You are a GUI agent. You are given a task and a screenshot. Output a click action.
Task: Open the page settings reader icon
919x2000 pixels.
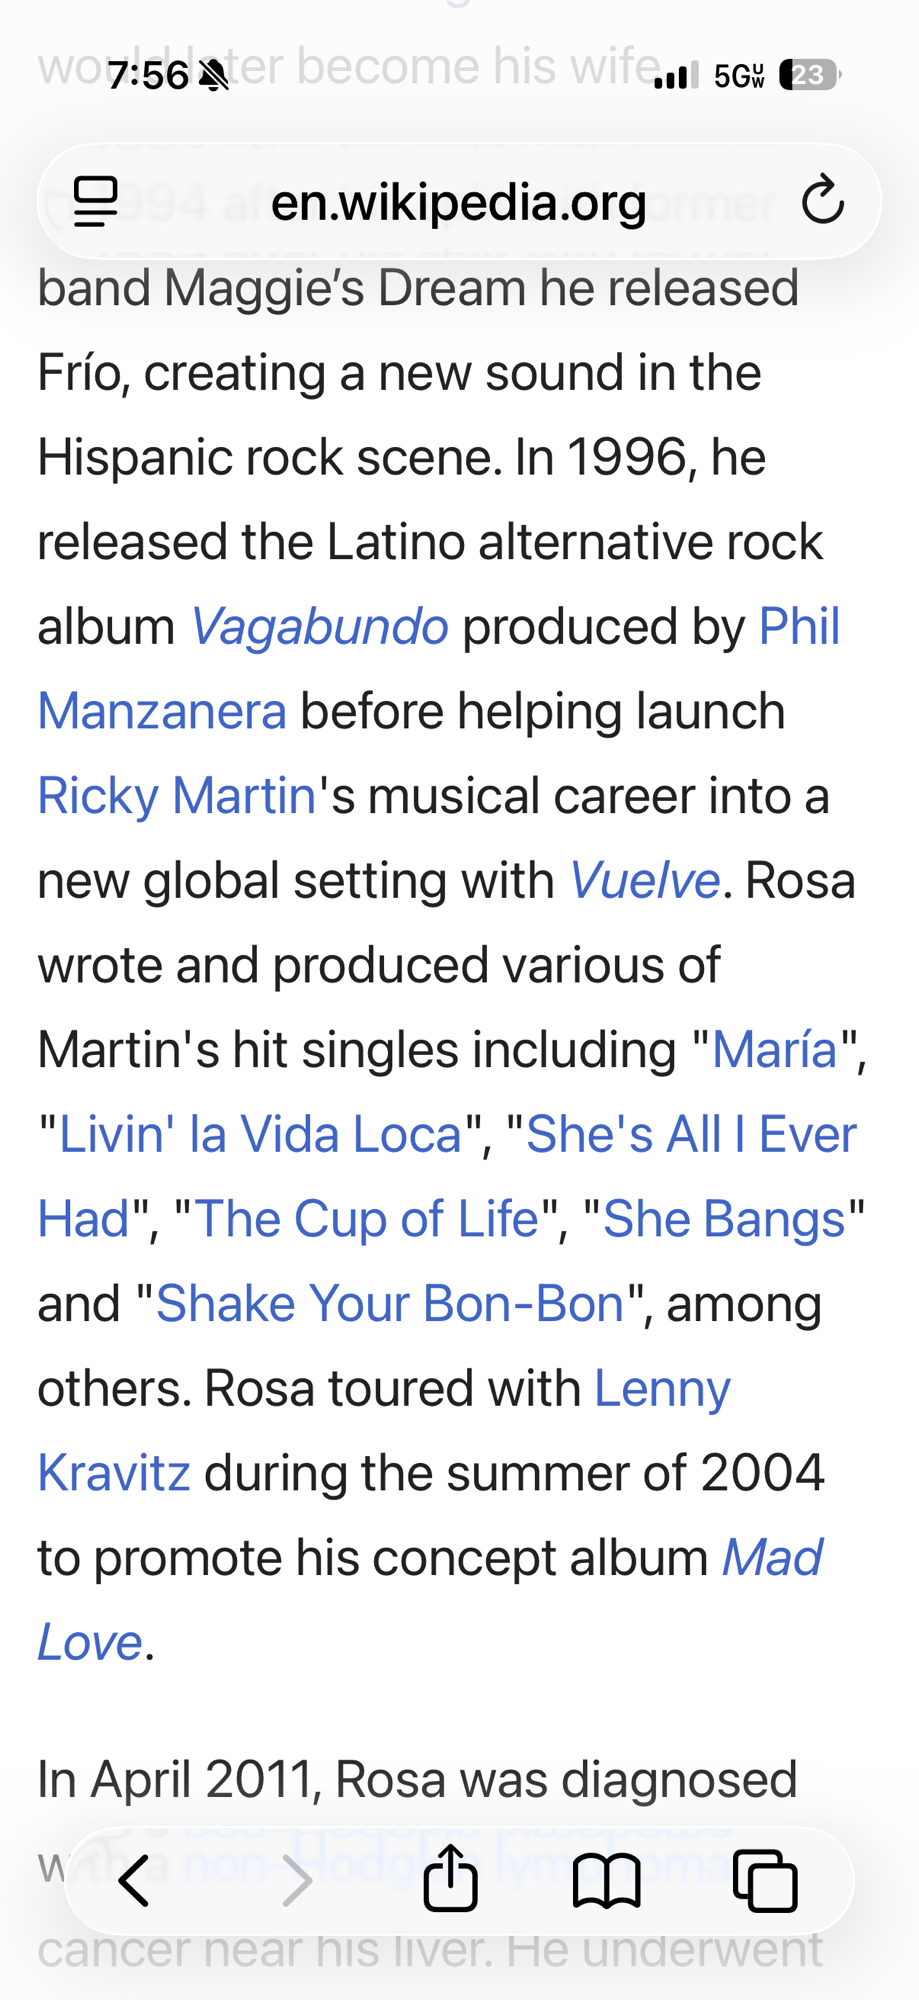tap(96, 201)
